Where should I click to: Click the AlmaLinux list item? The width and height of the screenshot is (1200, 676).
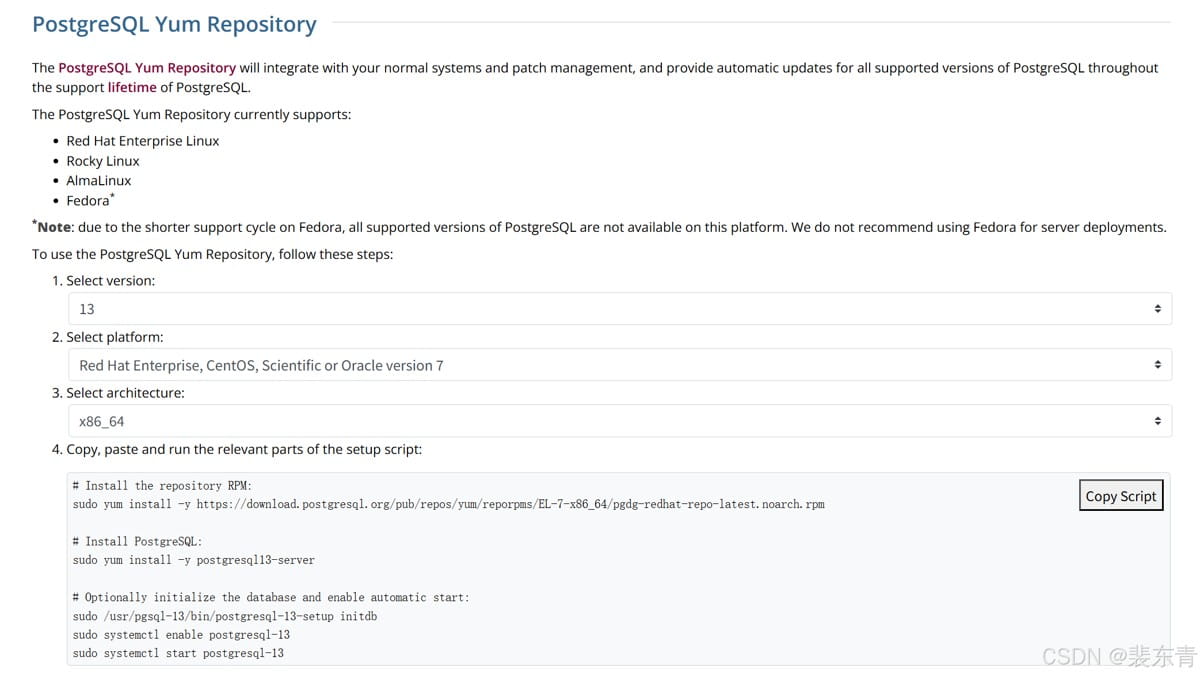coord(99,181)
